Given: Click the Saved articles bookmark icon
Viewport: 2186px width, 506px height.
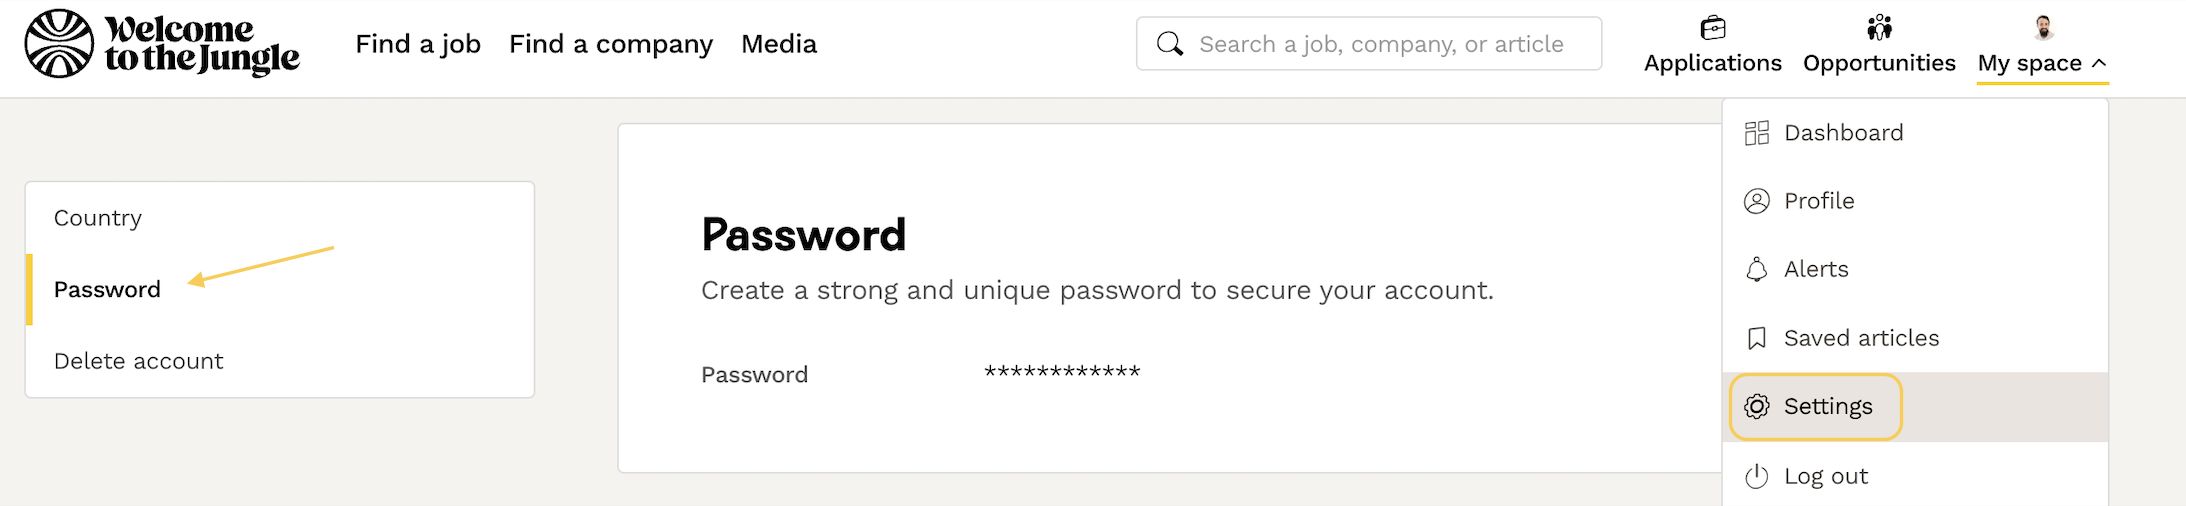Looking at the screenshot, I should [x=1757, y=339].
